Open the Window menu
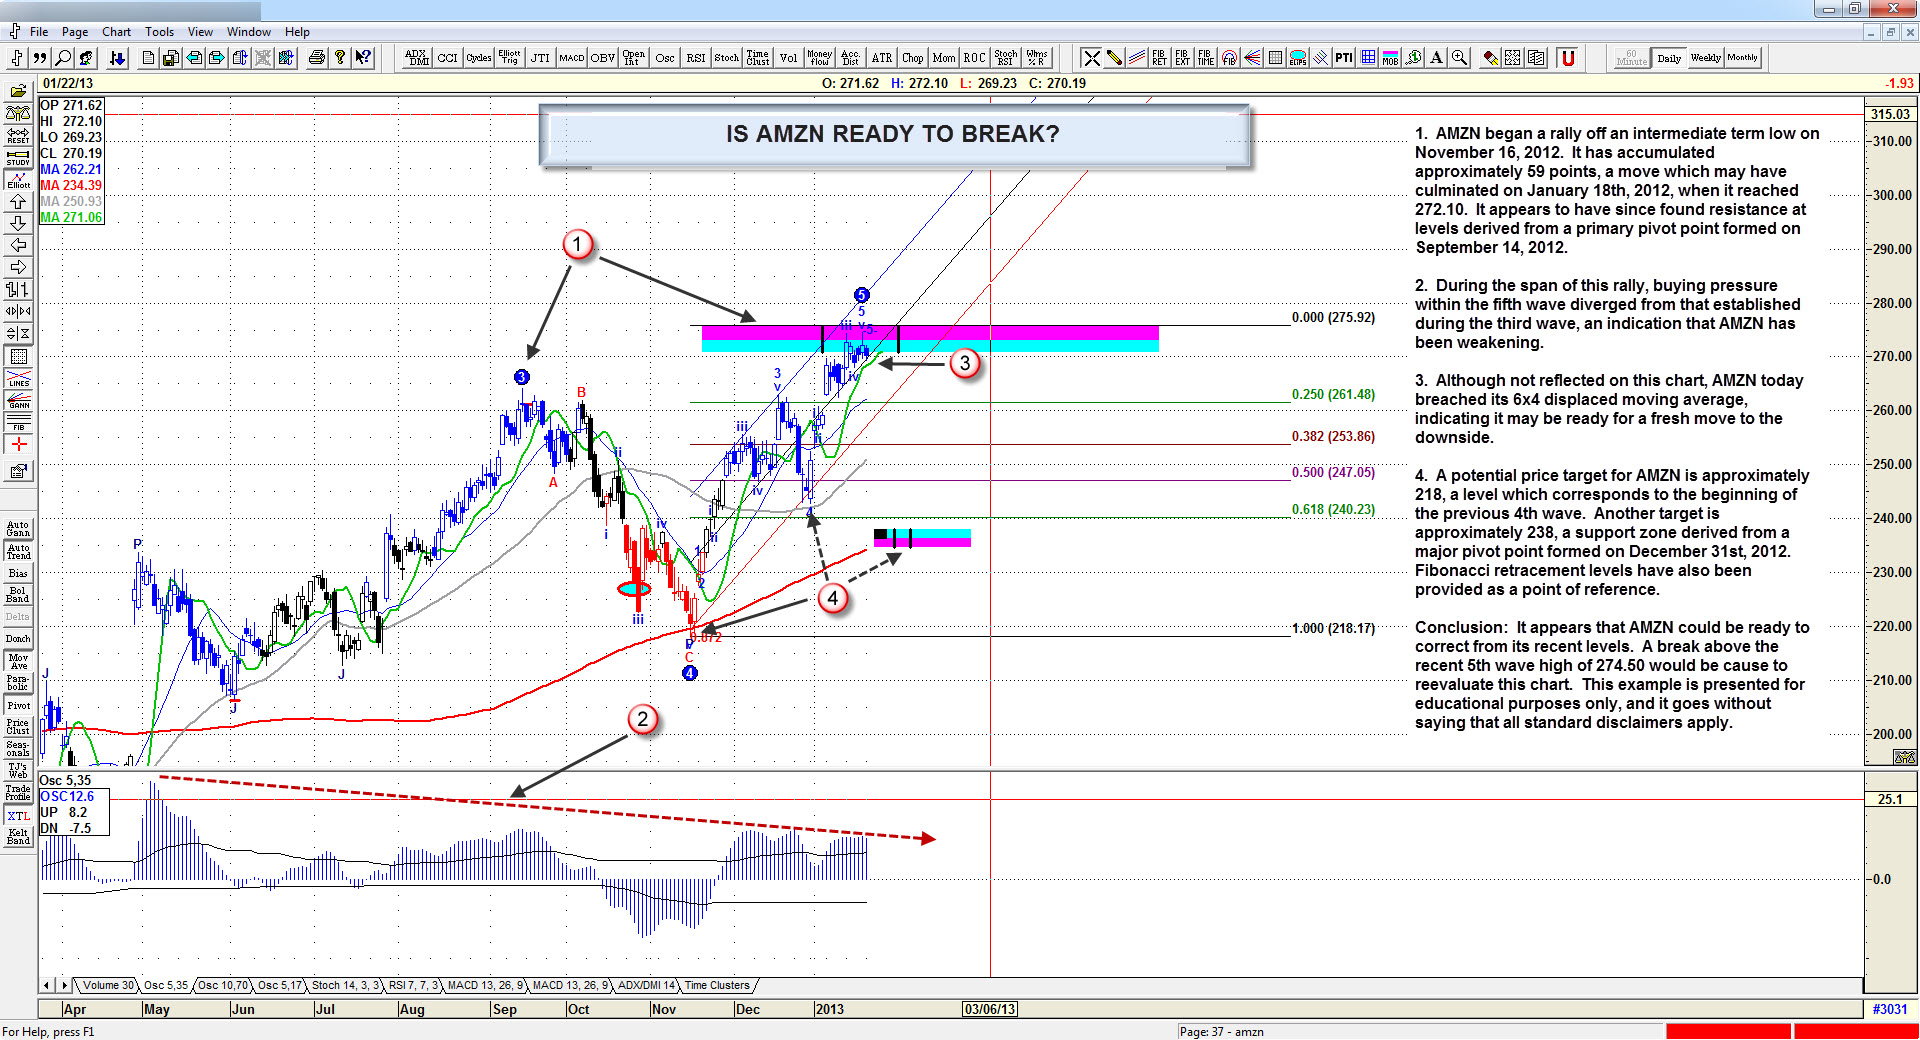Image resolution: width=1920 pixels, height=1040 pixels. 248,32
